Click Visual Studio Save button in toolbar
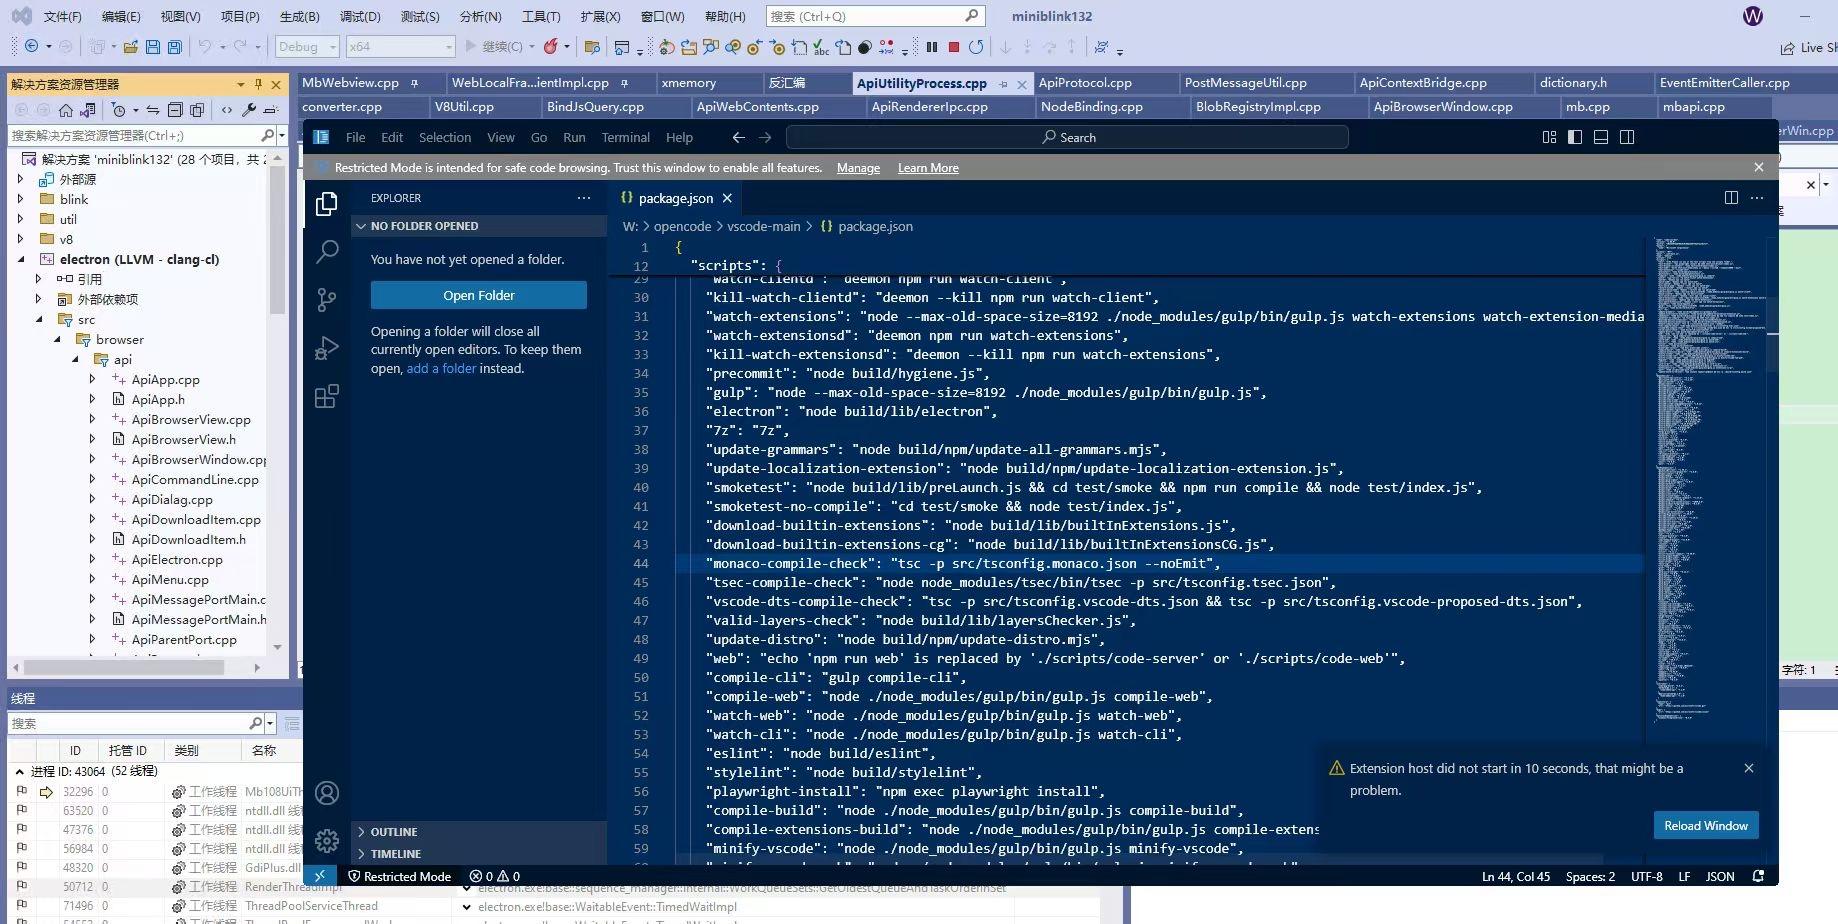The image size is (1838, 924). tap(153, 47)
